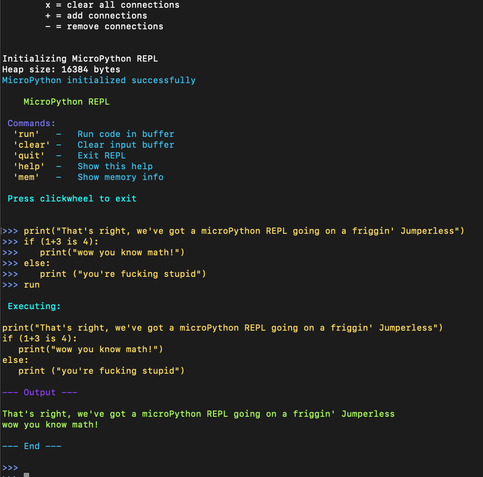Click the 'Press clickwheel to exit' text
Viewport: 483px width, 477px height.
72,199
